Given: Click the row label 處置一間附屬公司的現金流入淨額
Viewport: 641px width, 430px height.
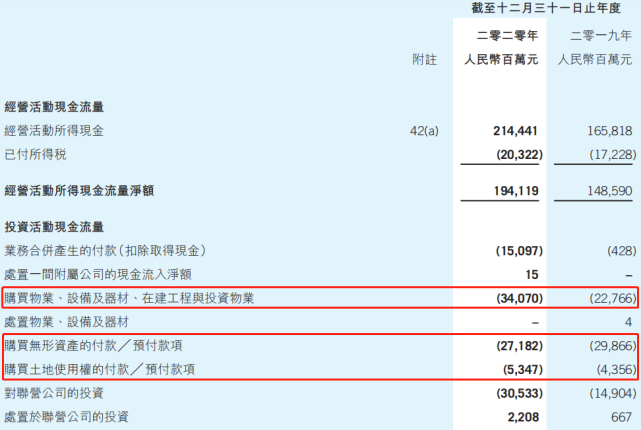Looking at the screenshot, I should pyautogui.click(x=98, y=274).
